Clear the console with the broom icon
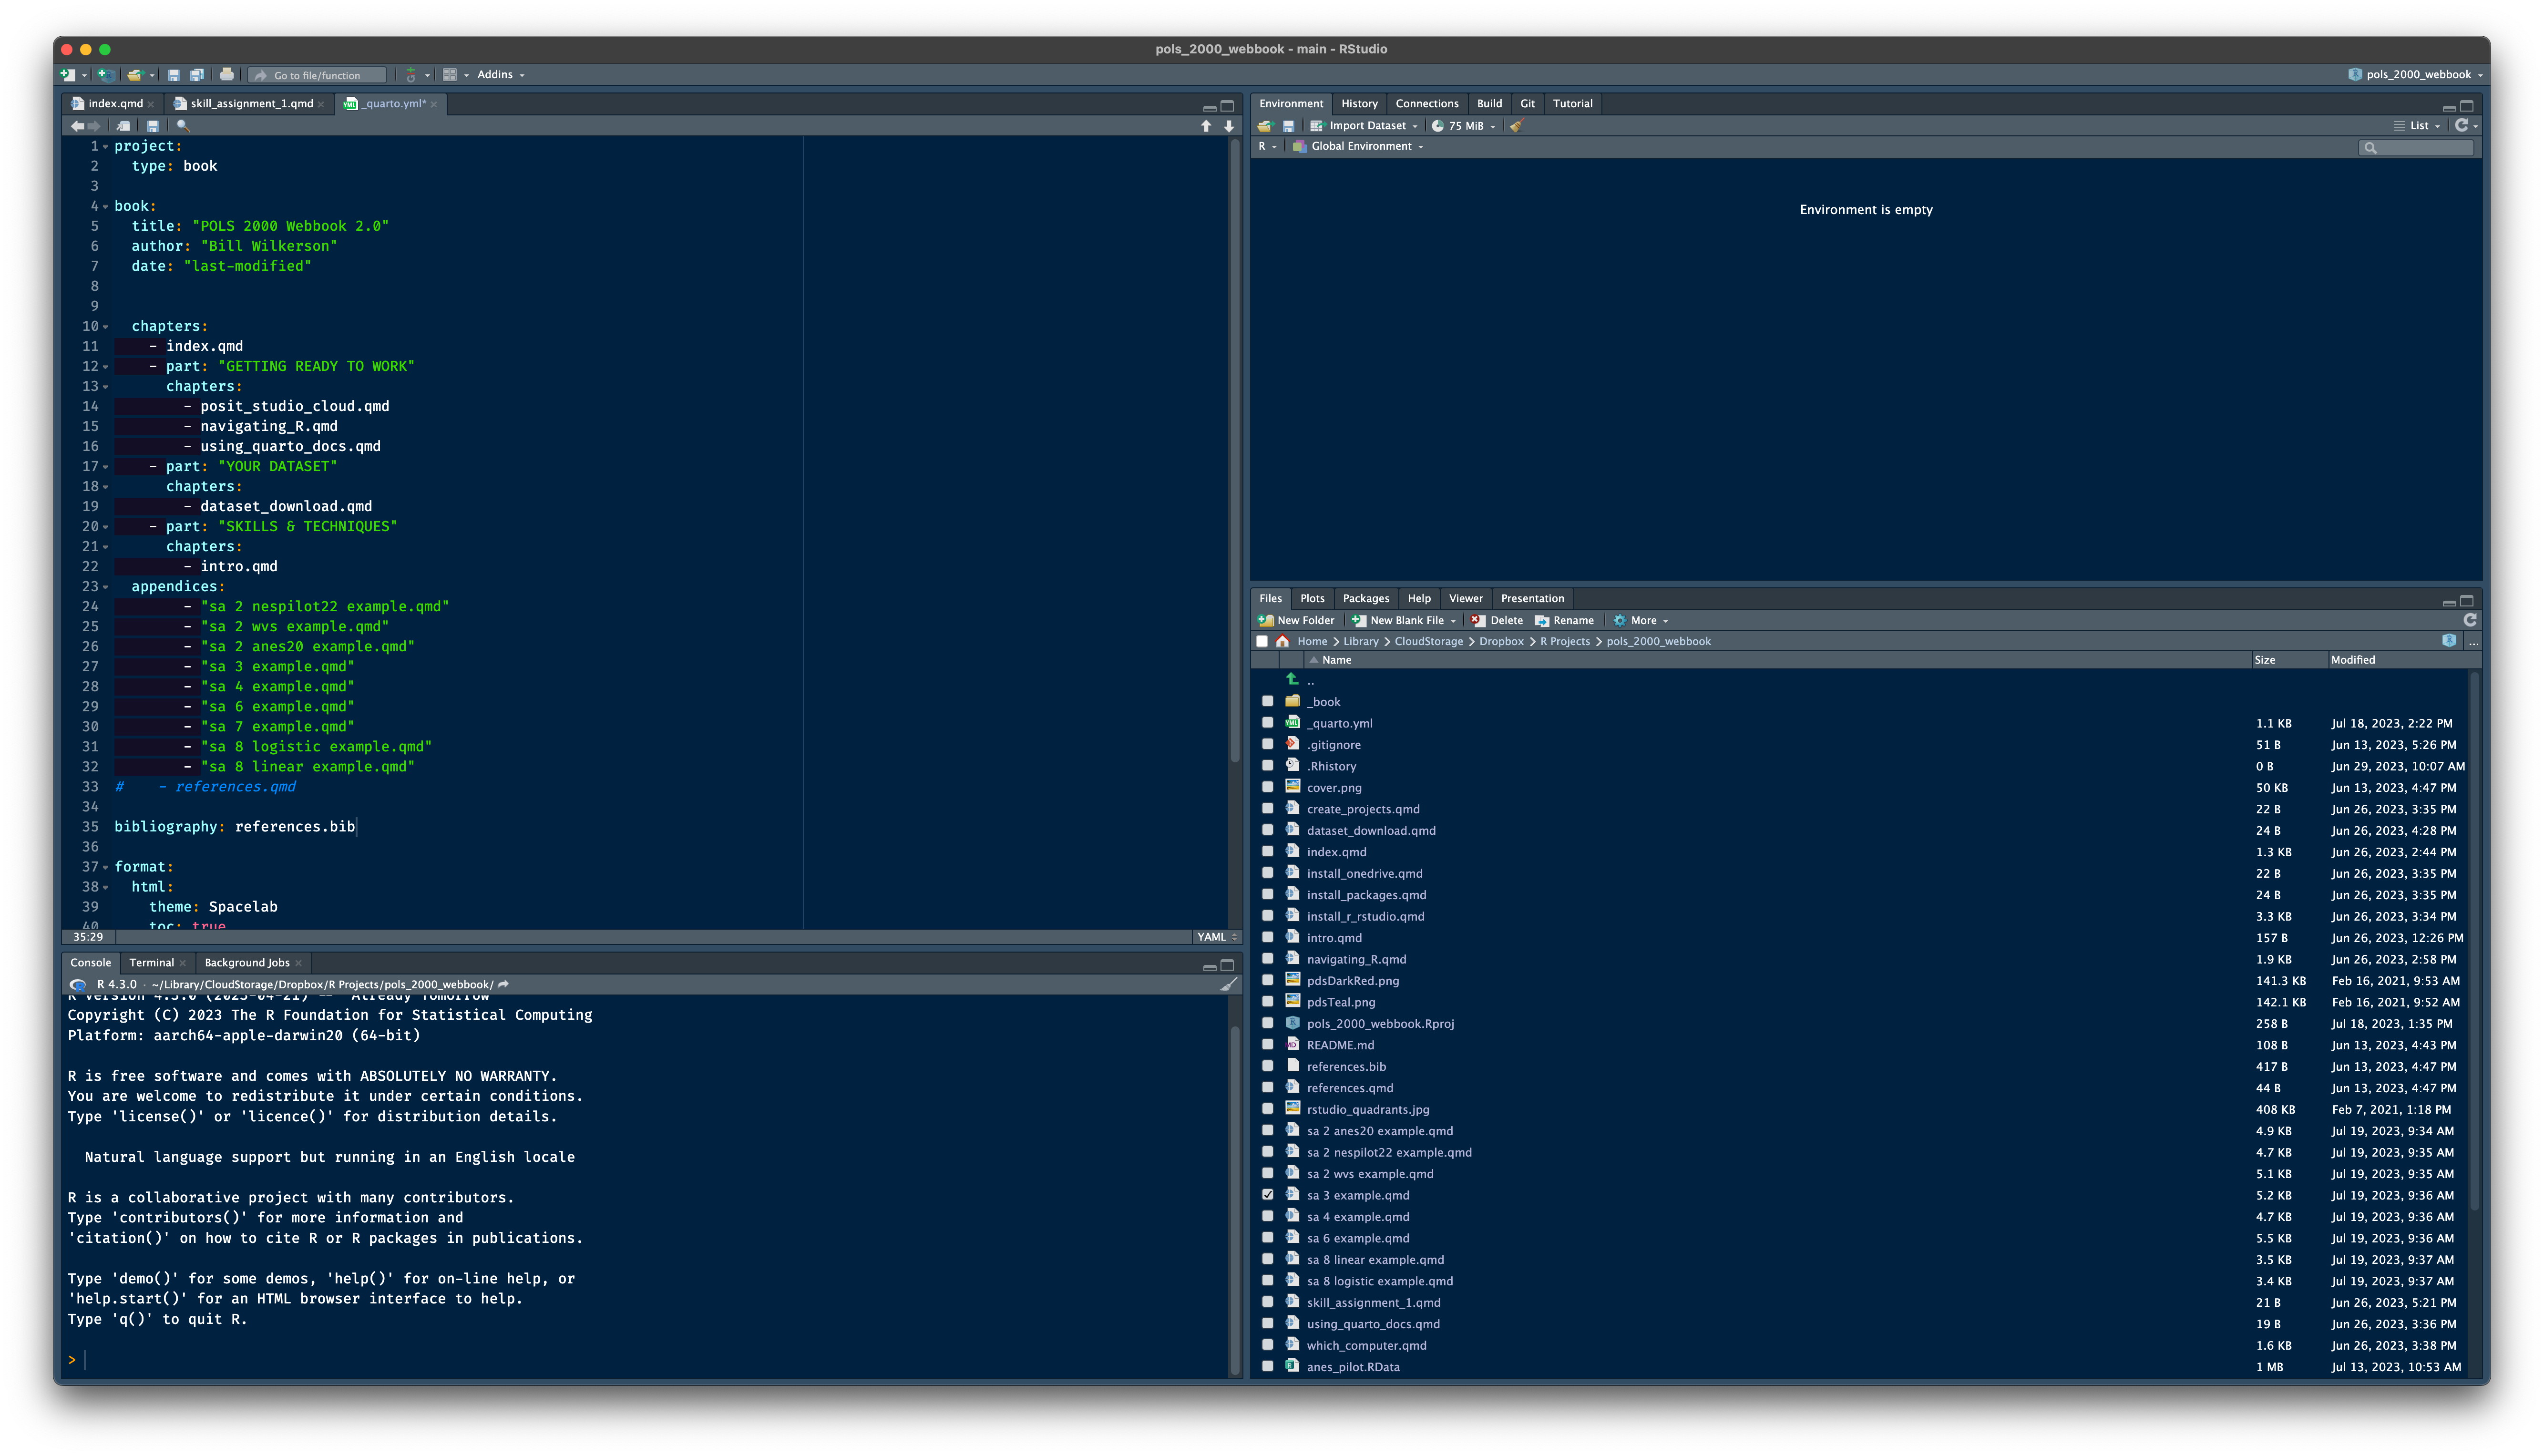Image resolution: width=2544 pixels, height=1456 pixels. click(x=1229, y=985)
